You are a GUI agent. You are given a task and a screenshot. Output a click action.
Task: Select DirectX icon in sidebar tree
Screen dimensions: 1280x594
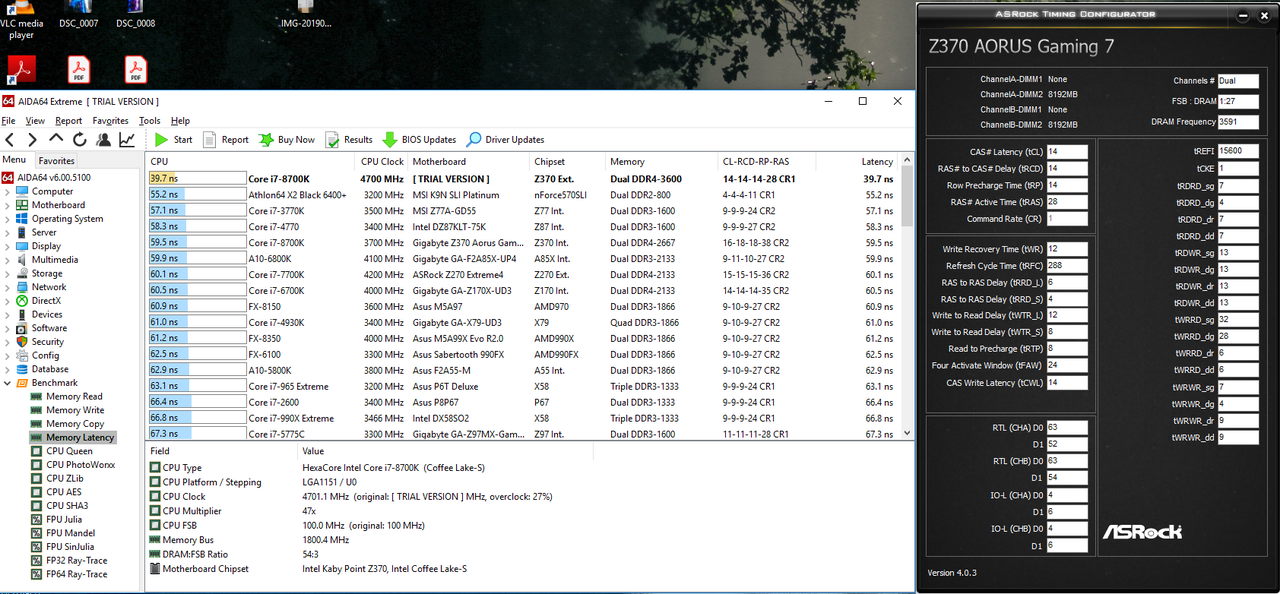point(22,301)
